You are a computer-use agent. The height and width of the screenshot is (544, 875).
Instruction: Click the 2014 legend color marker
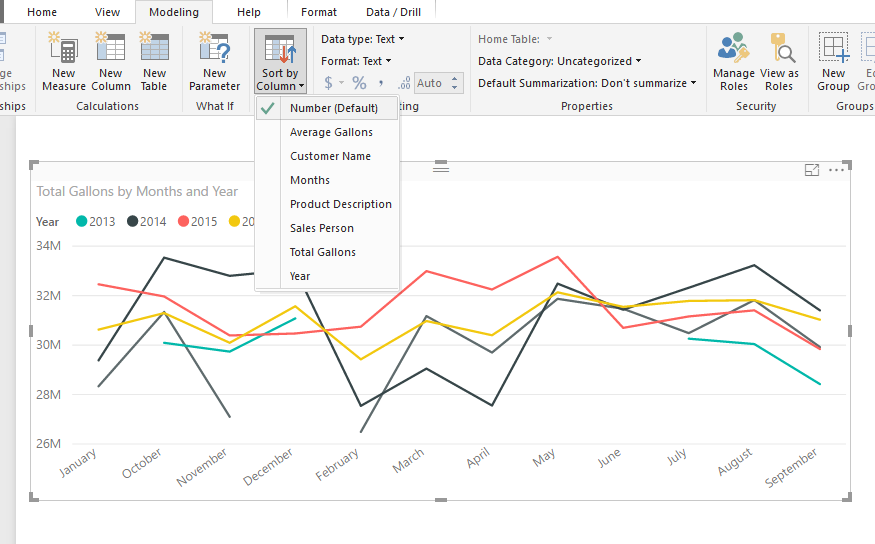click(x=132, y=222)
